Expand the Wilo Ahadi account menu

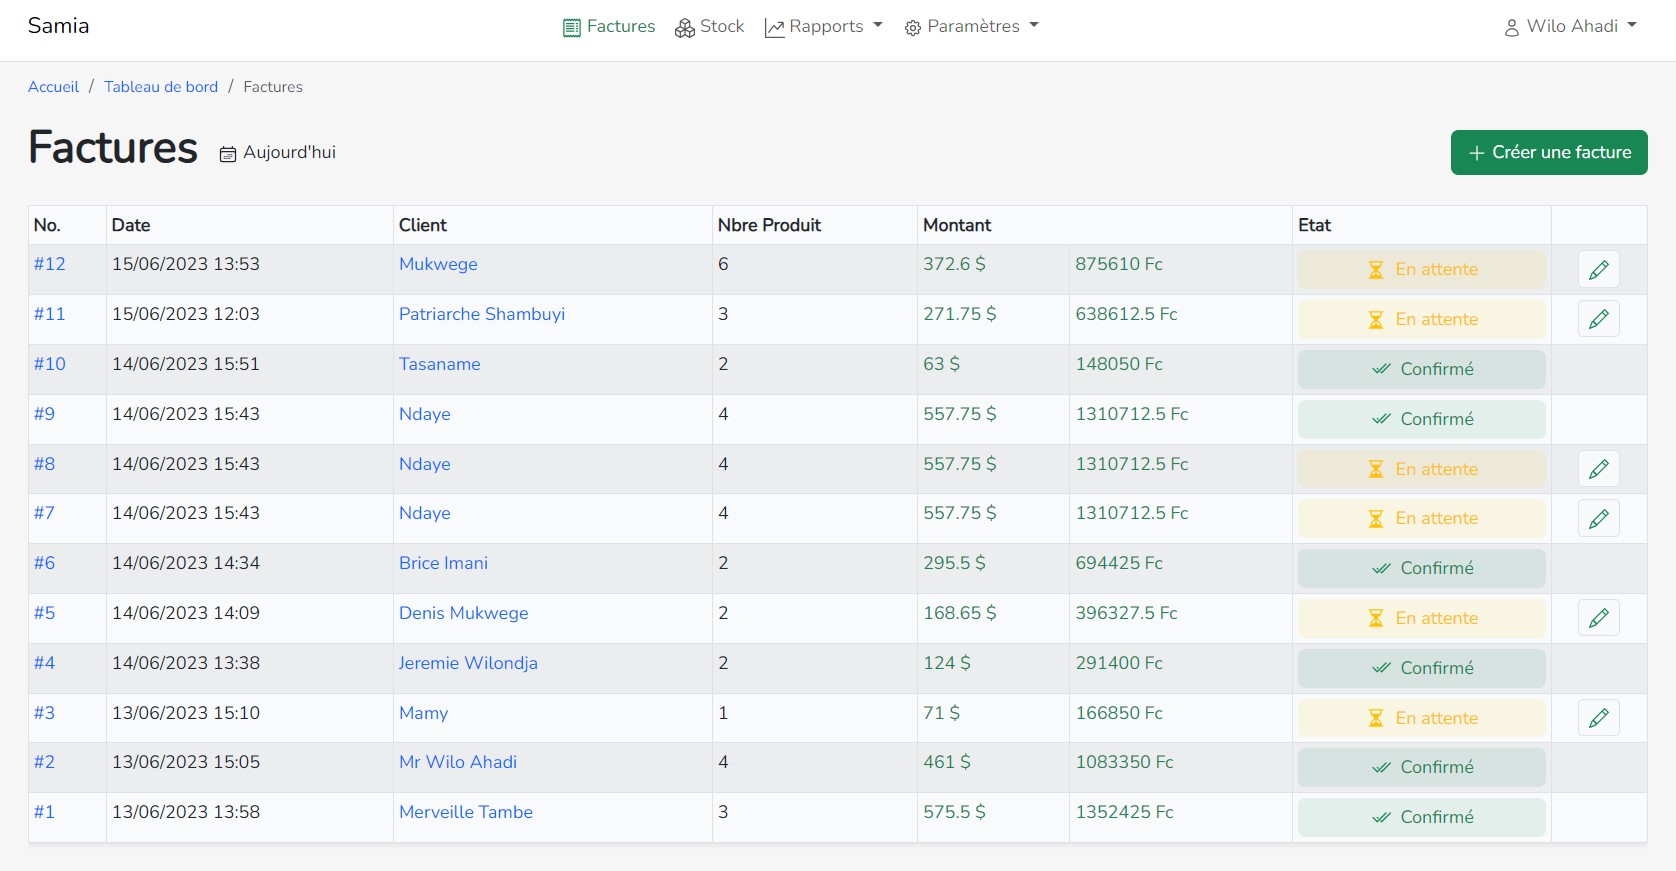coord(1571,27)
